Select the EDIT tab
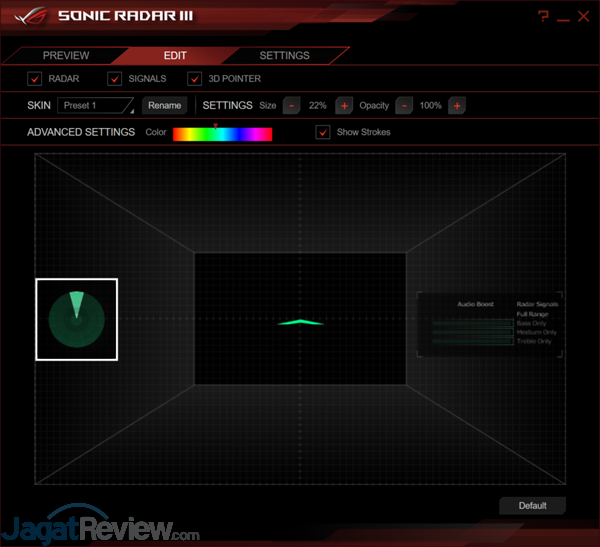 tap(175, 56)
